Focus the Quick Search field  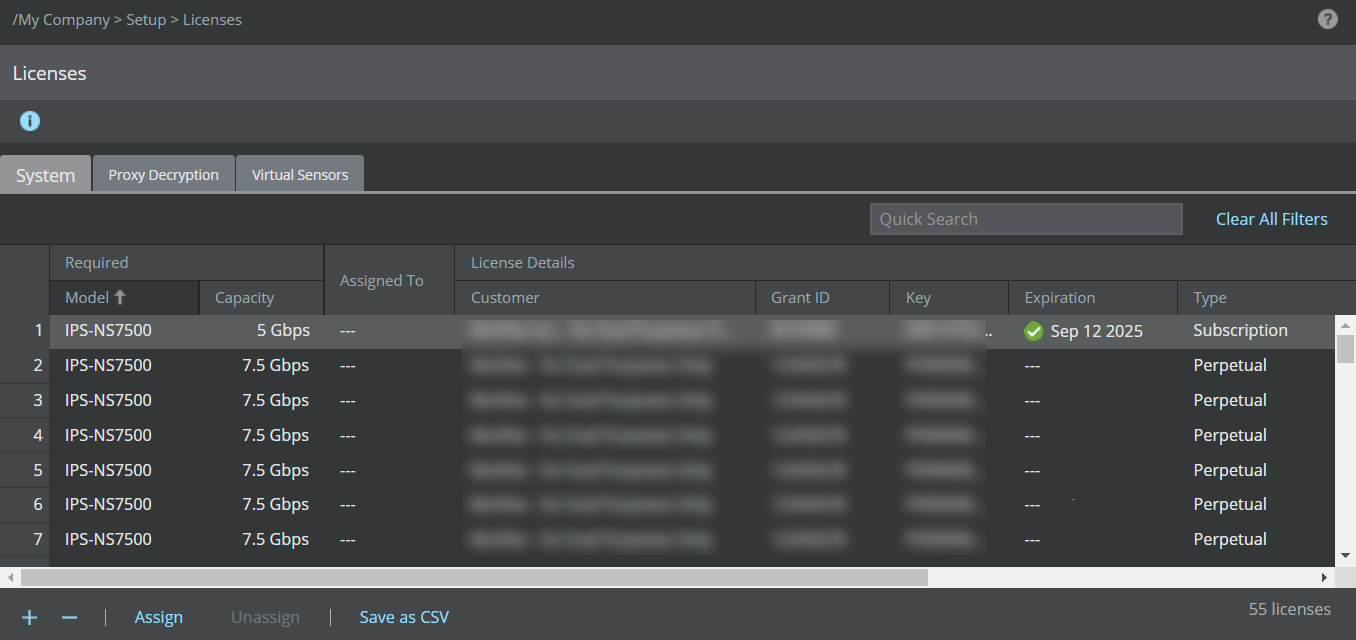[x=1026, y=219]
